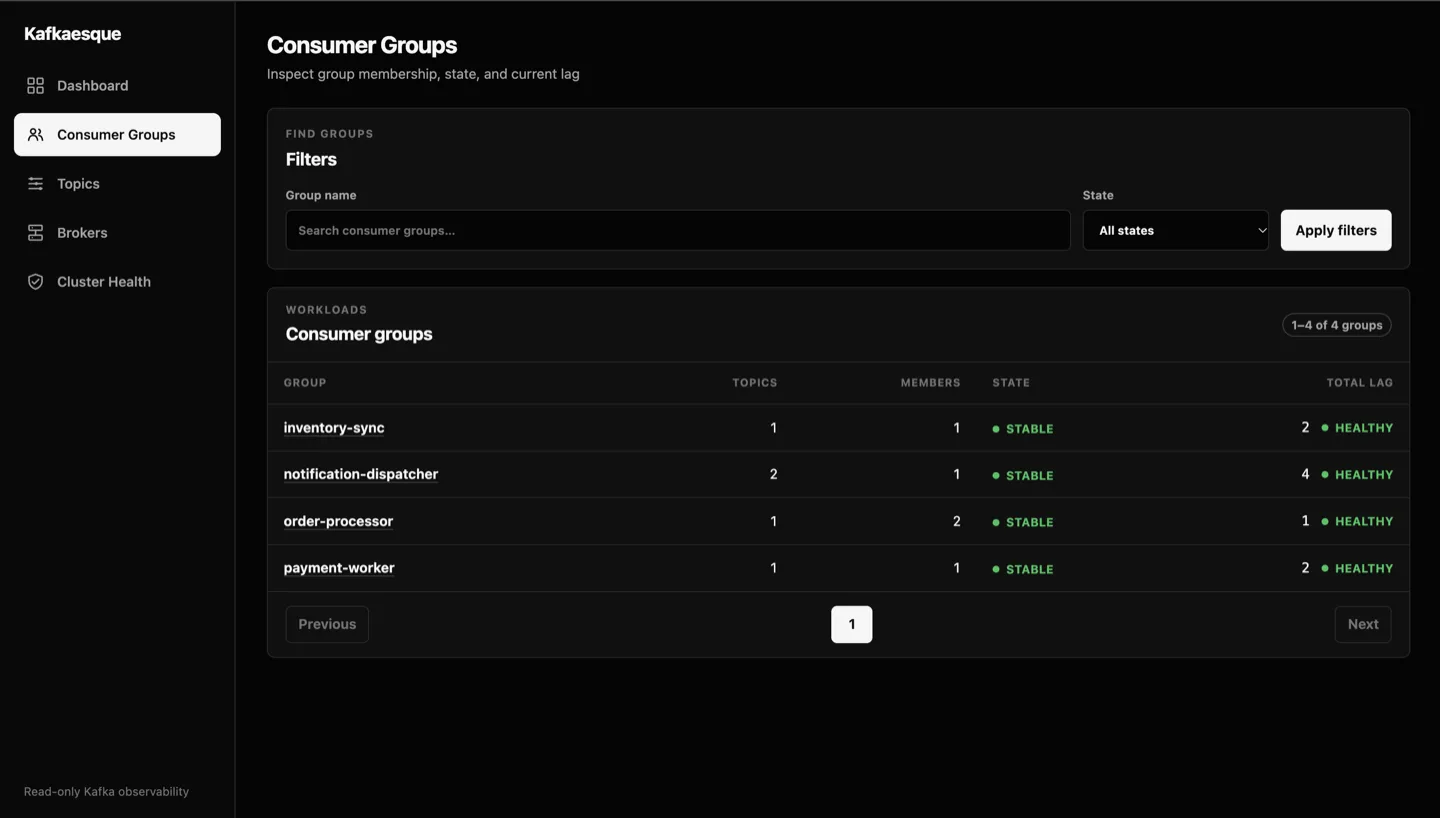Go to Topics label in the sidebar

(78, 184)
